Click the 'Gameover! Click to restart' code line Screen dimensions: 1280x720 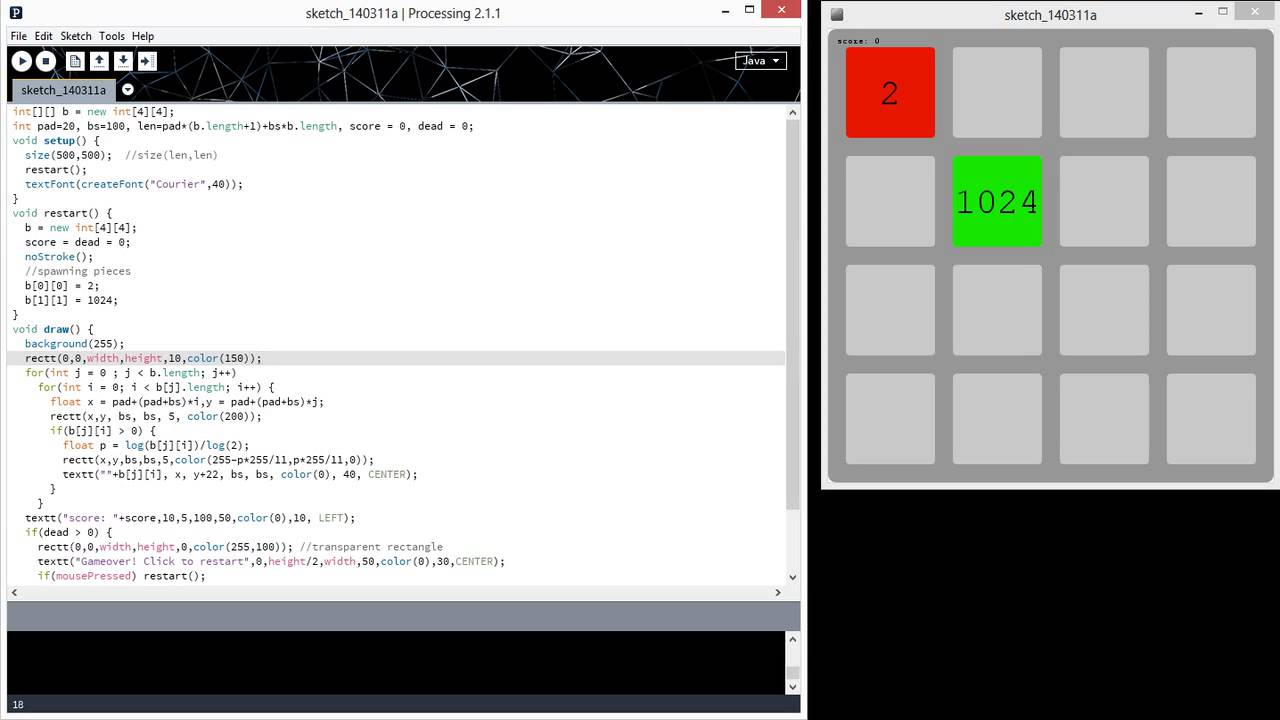tap(271, 561)
